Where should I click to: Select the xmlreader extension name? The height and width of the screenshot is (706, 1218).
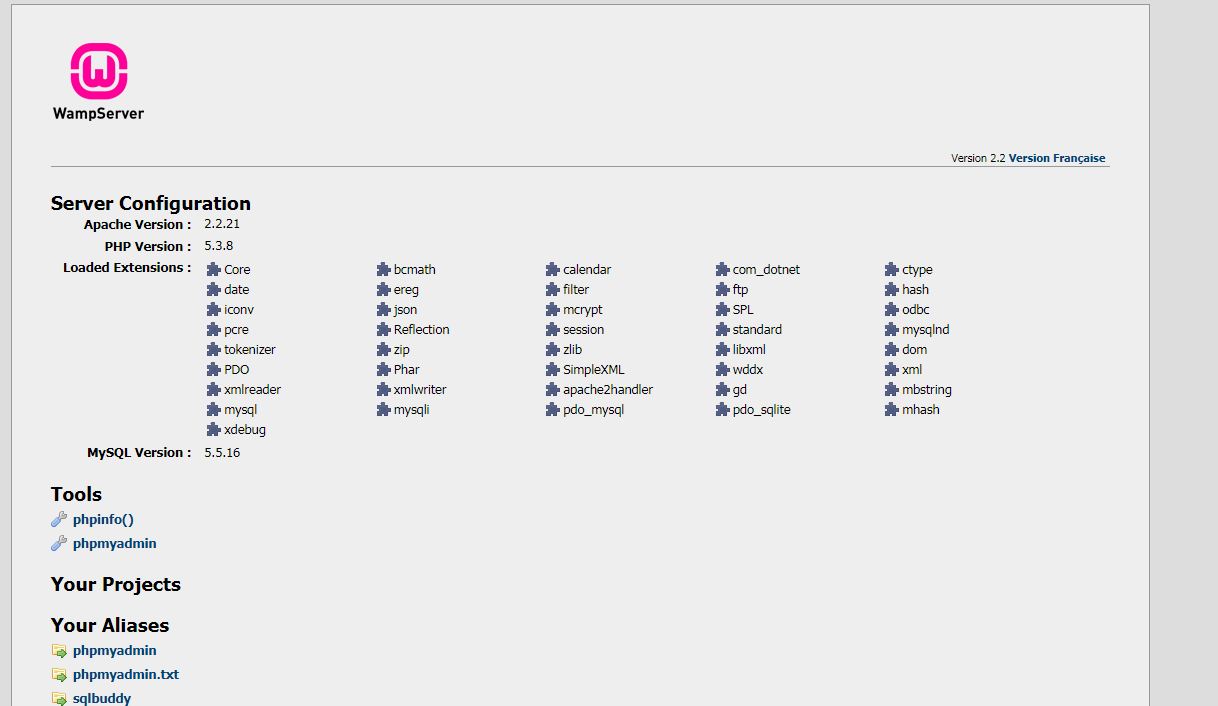(252, 390)
